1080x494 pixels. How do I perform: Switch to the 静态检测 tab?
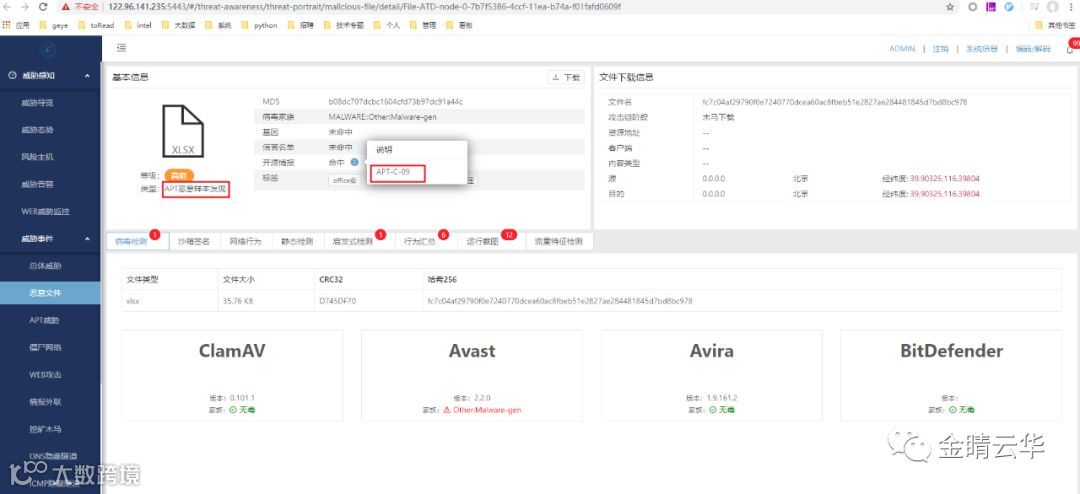tap(297, 242)
